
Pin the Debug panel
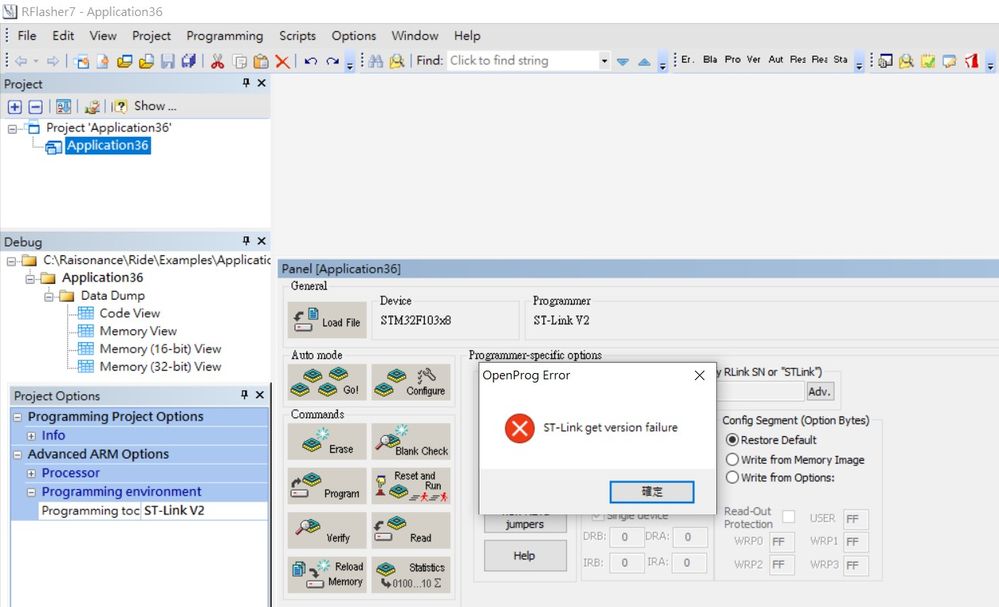point(246,241)
